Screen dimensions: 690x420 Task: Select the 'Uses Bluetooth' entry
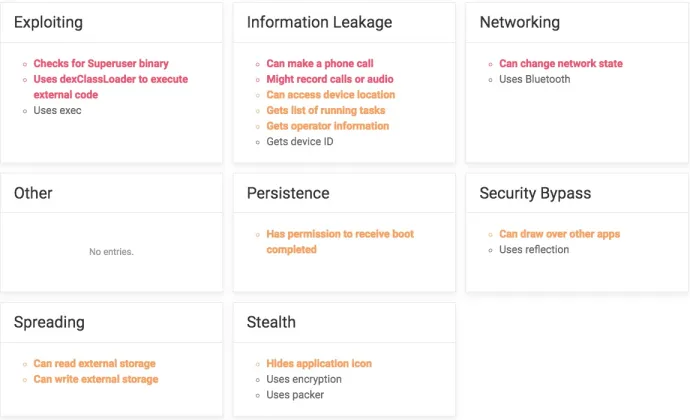534,79
